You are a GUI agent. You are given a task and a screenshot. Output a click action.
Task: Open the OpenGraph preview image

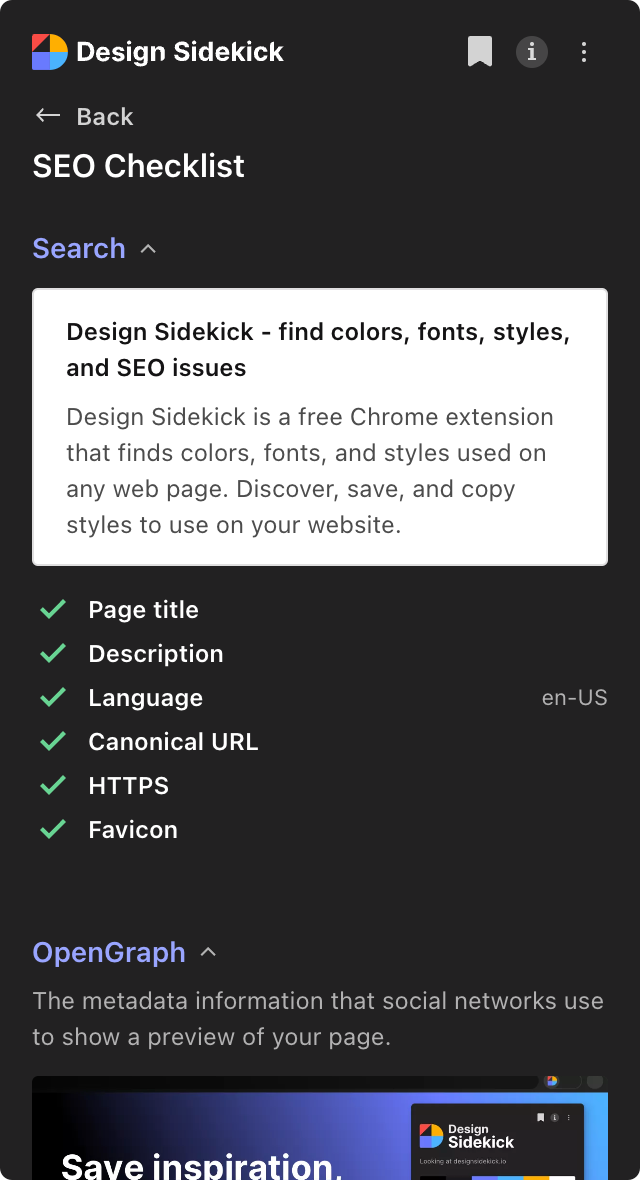click(x=320, y=1128)
